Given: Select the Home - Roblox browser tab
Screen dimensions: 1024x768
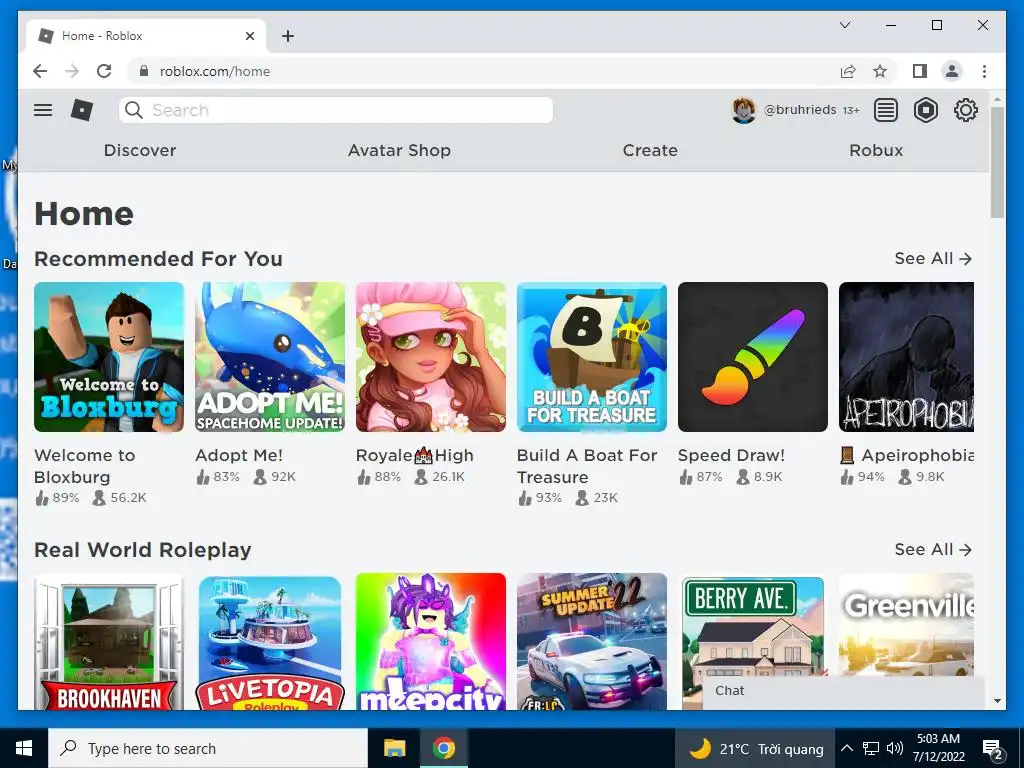Looking at the screenshot, I should (x=146, y=36).
